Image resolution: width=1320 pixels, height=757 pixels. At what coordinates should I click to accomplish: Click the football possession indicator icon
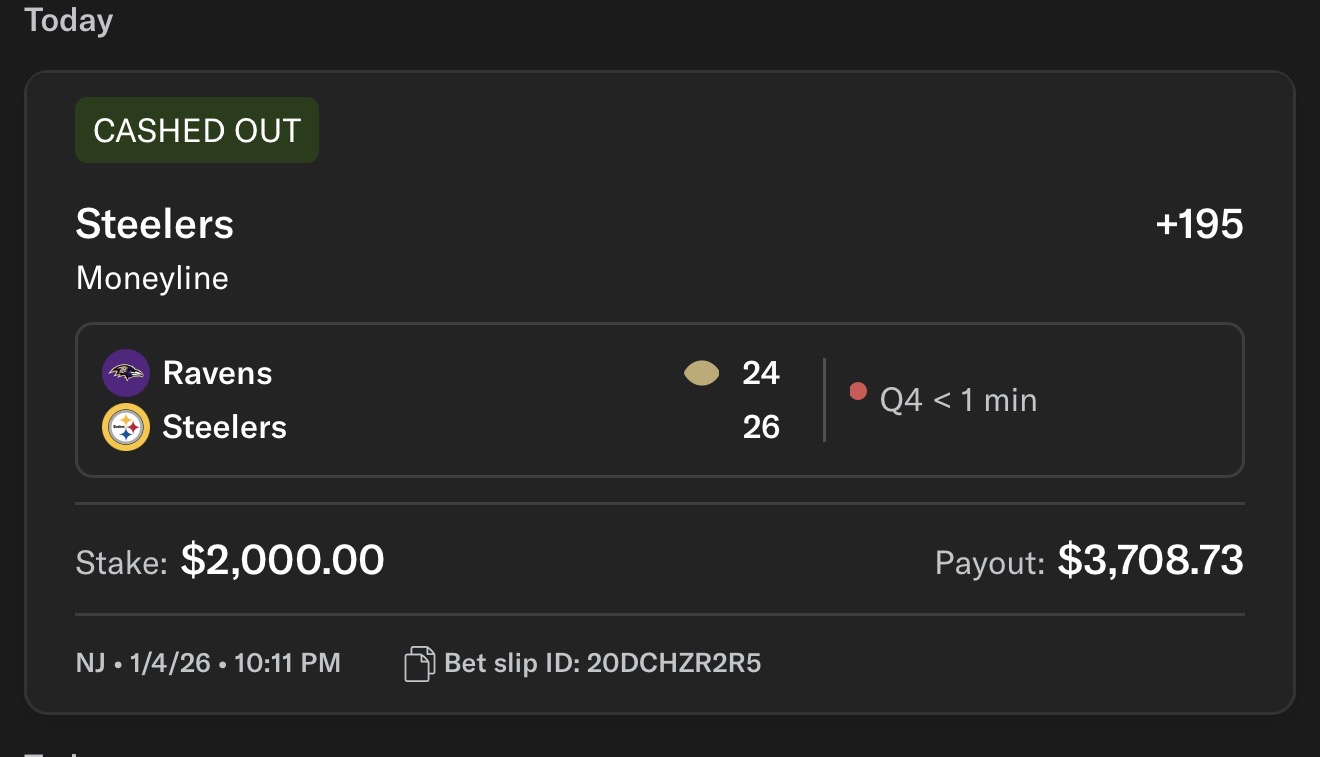[701, 374]
